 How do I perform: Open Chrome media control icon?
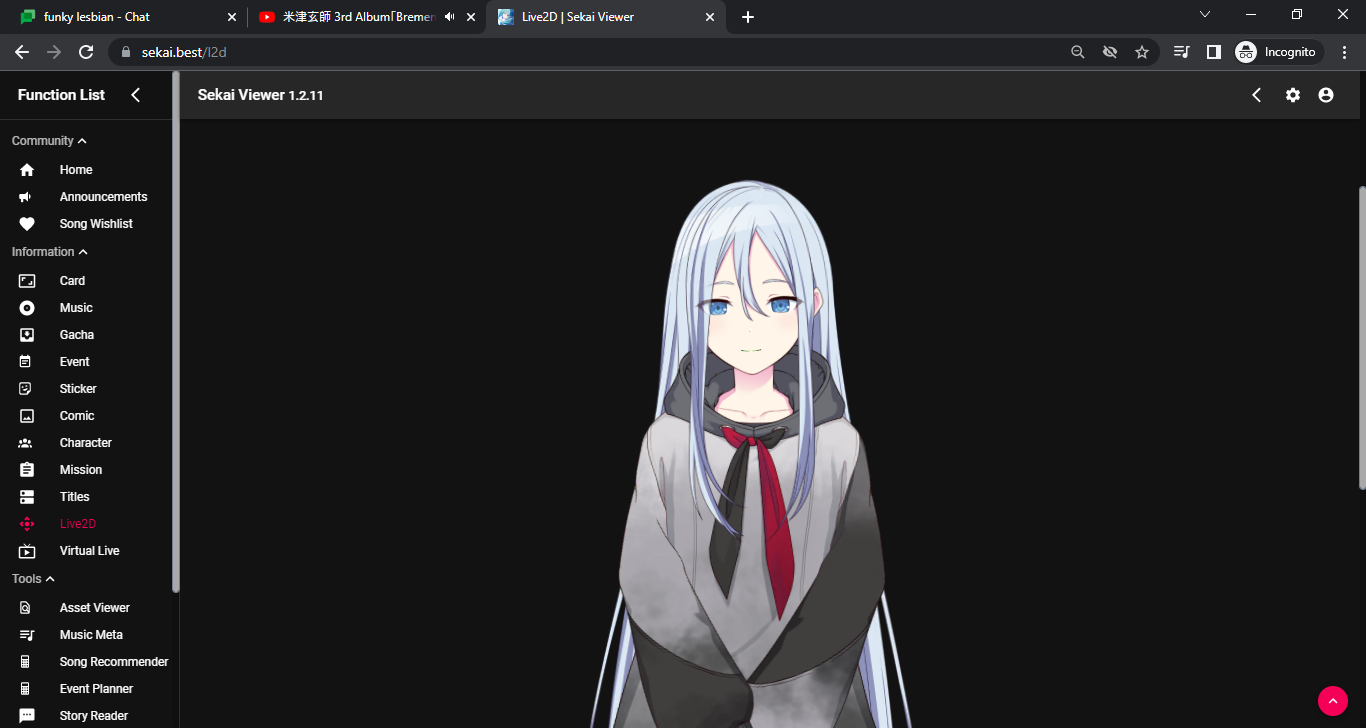click(x=1182, y=52)
